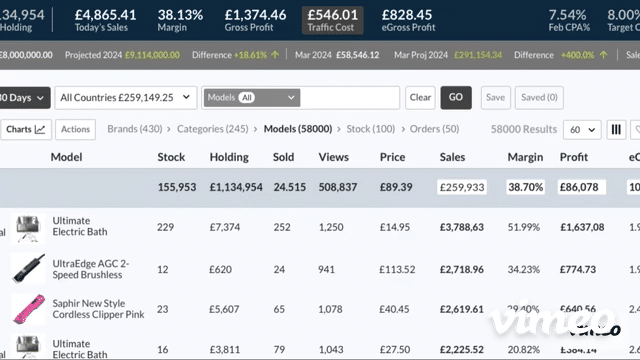This screenshot has height=360, width=640.
Task: Click sales value £3,788,63
Action: coord(462,227)
